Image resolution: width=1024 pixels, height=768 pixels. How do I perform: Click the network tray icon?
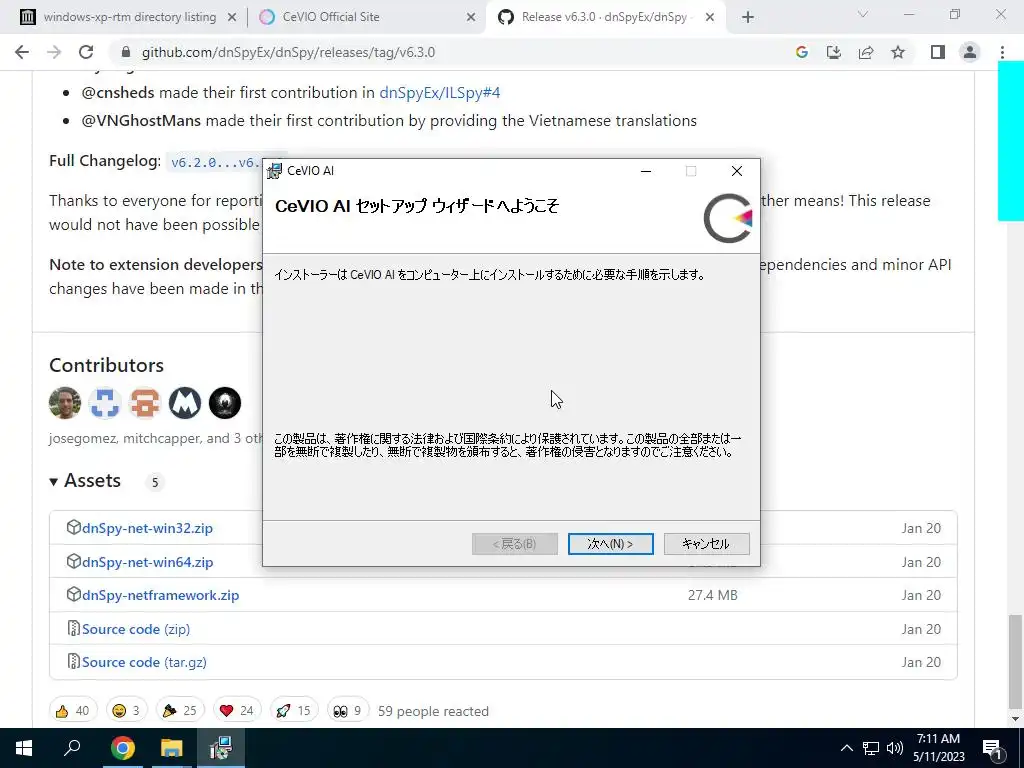(871, 748)
